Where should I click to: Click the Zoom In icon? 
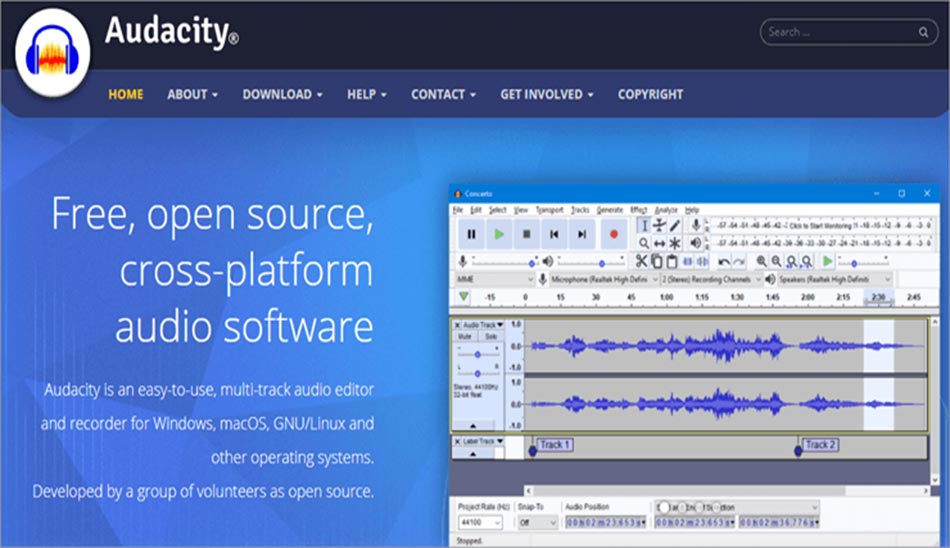[762, 261]
